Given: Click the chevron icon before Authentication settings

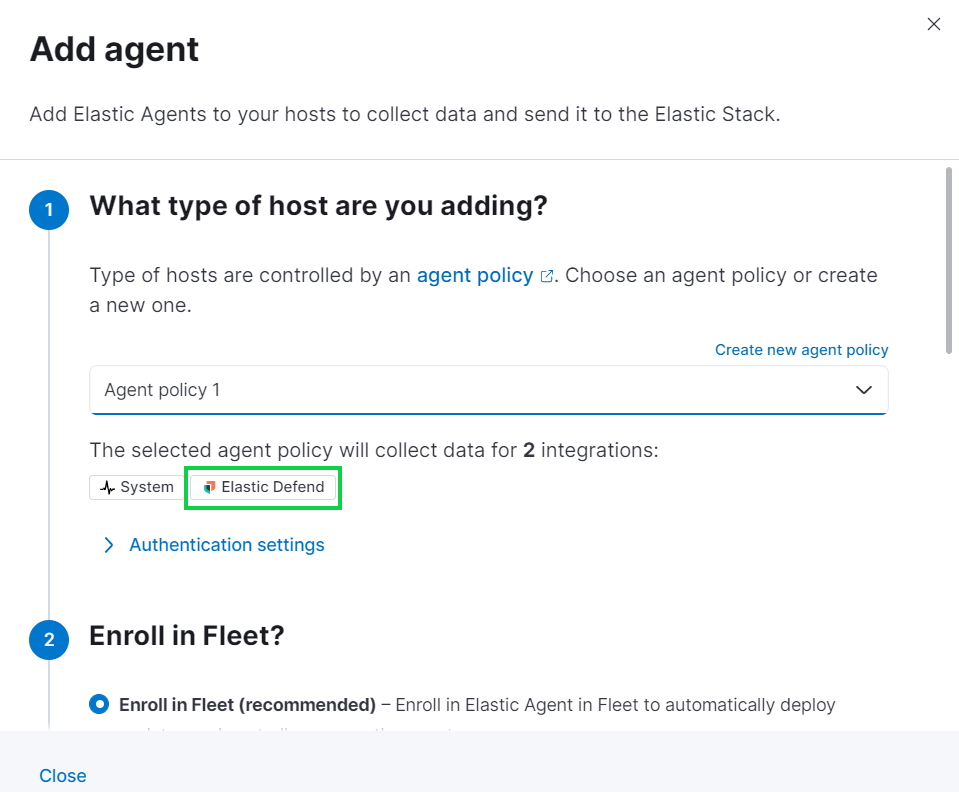Looking at the screenshot, I should pyautogui.click(x=109, y=545).
